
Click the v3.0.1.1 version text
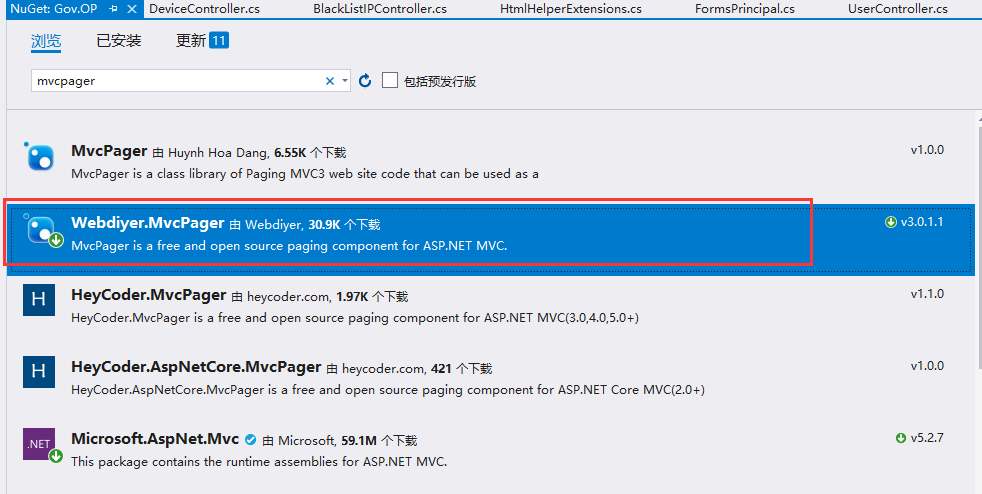[x=922, y=222]
